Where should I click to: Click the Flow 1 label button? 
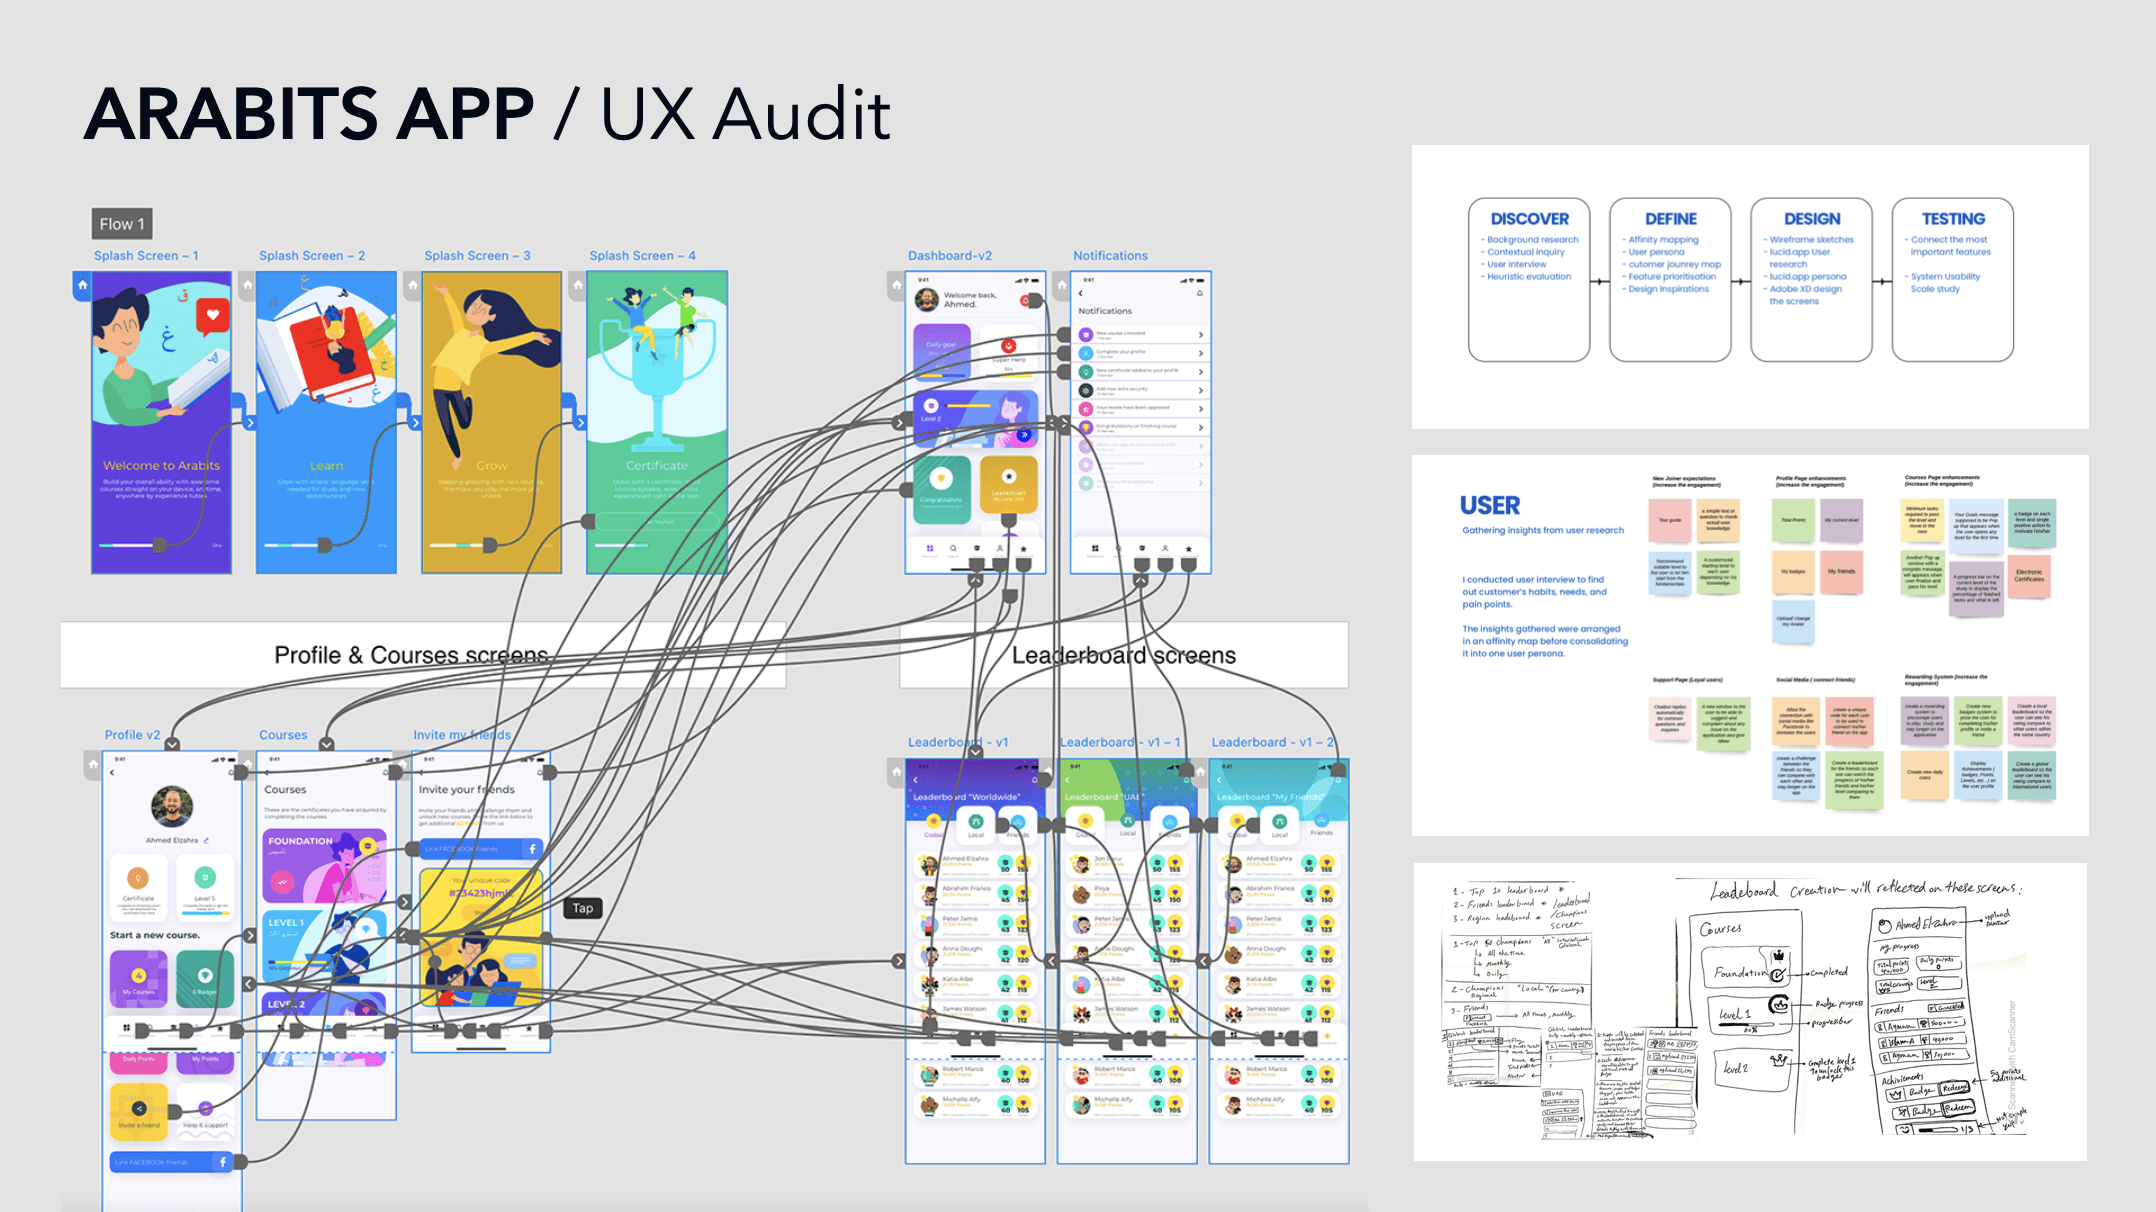click(122, 224)
